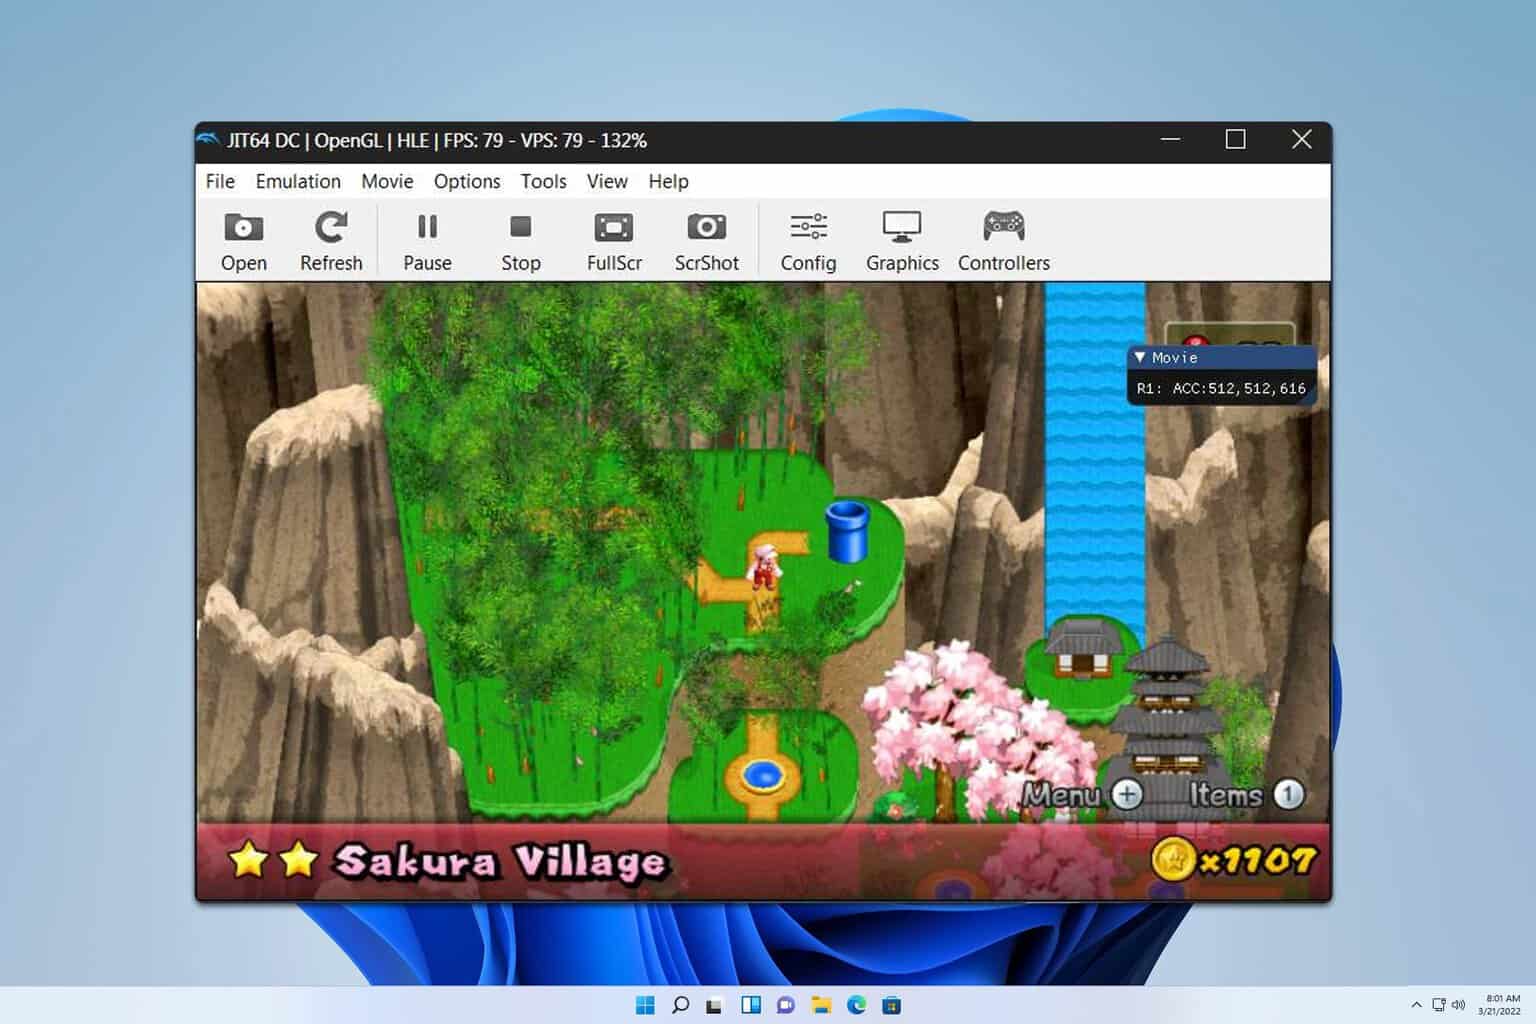This screenshot has width=1536, height=1024.
Task: Open the File menu
Action: tap(220, 181)
